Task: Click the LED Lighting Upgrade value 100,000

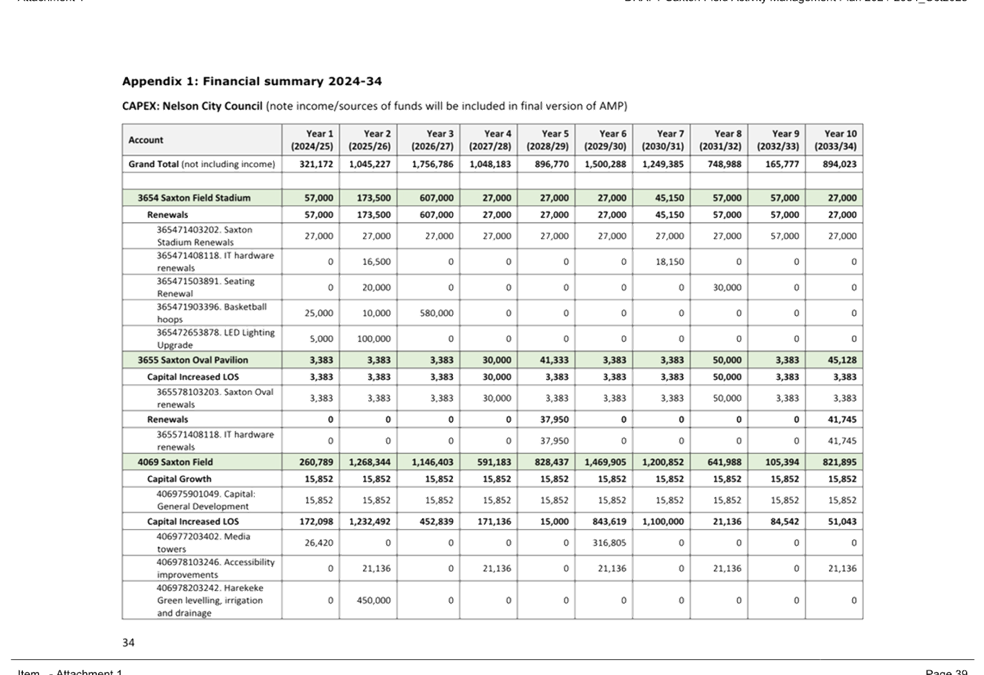Action: pyautogui.click(x=373, y=339)
